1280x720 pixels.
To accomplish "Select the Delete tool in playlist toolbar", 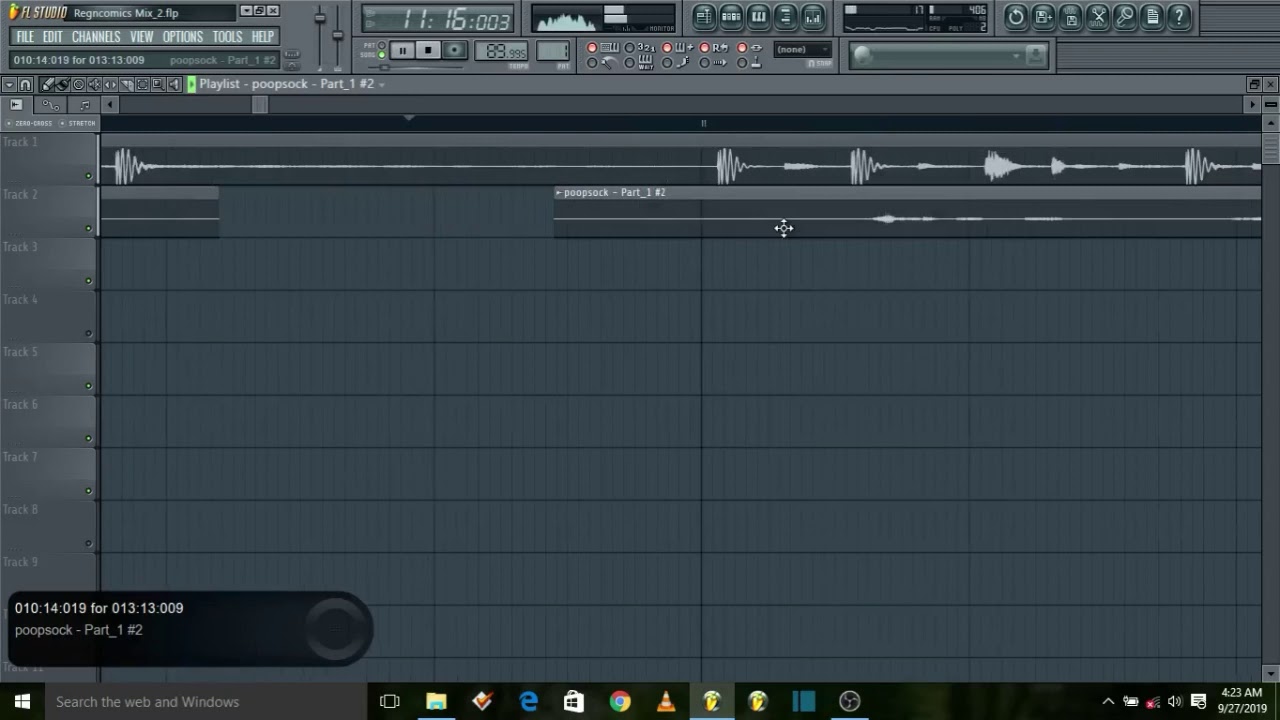I will click(79, 84).
